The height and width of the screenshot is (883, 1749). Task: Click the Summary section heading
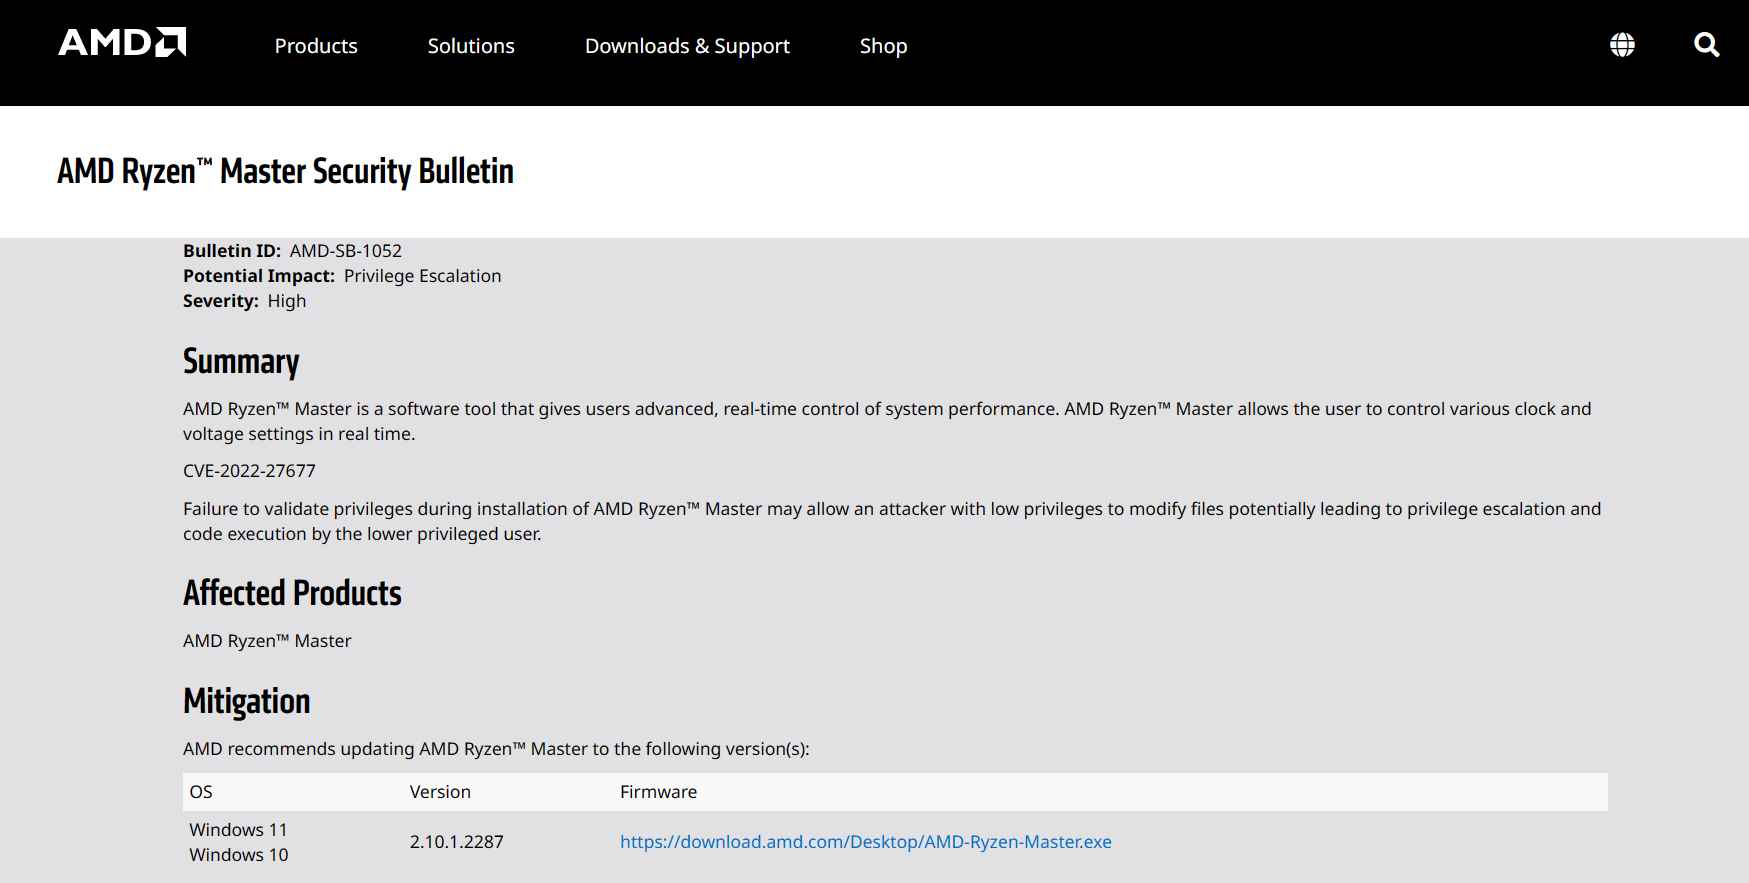pyautogui.click(x=241, y=362)
